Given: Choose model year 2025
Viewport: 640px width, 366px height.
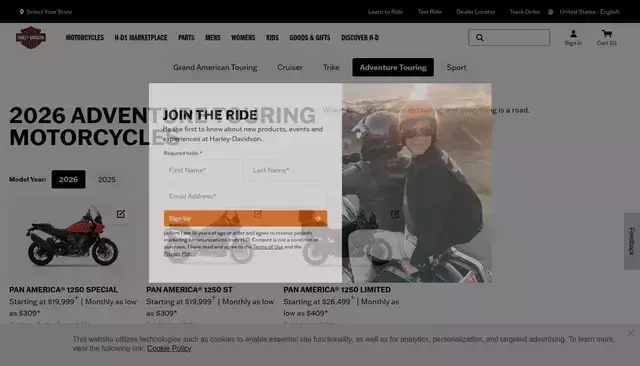Looking at the screenshot, I should click(107, 180).
